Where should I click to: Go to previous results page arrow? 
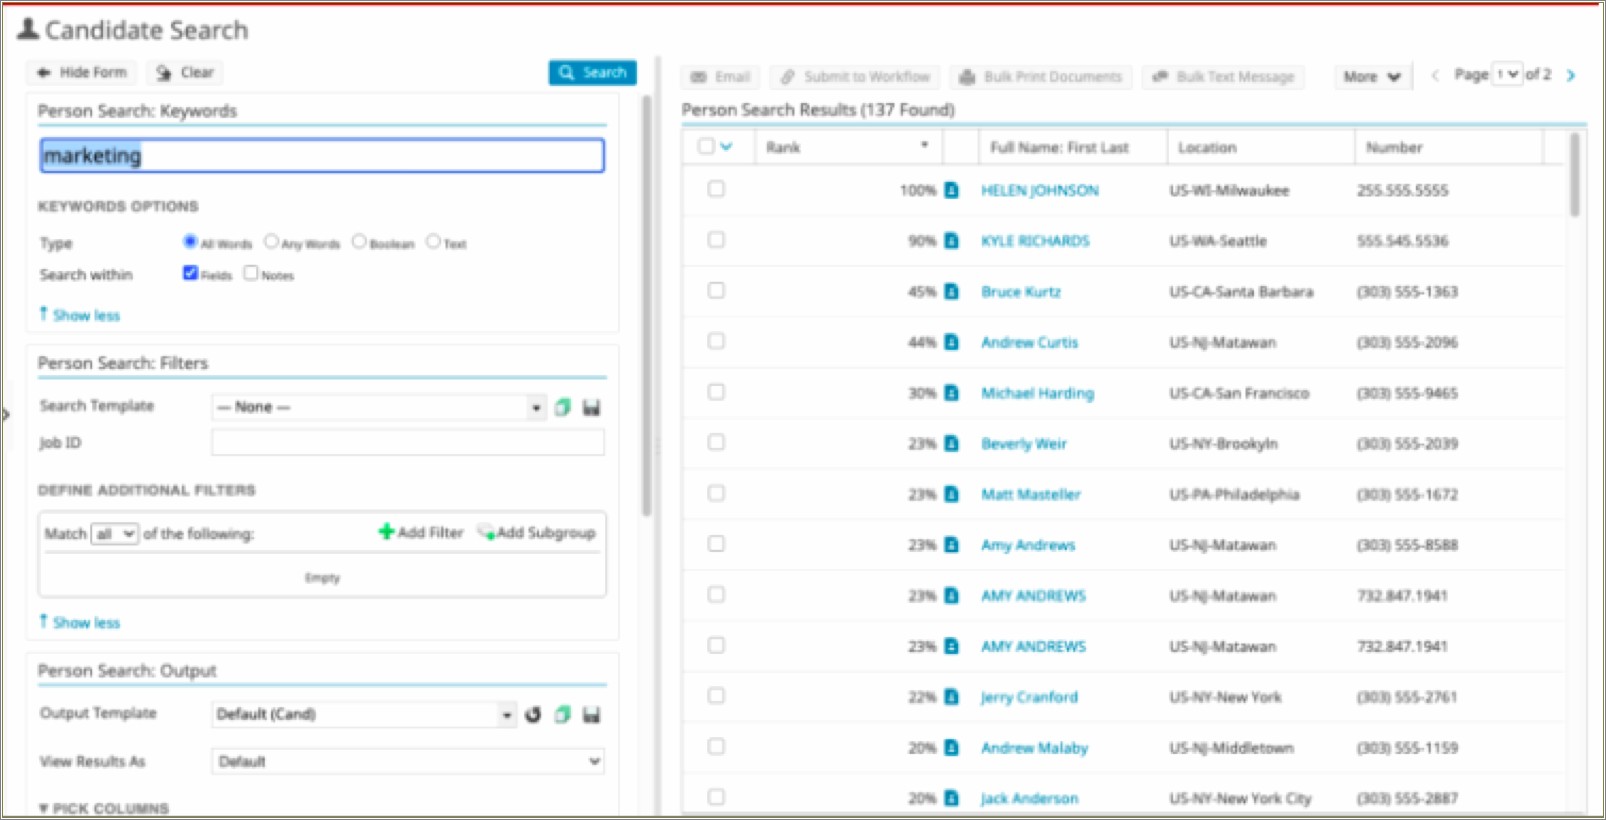point(1435,76)
